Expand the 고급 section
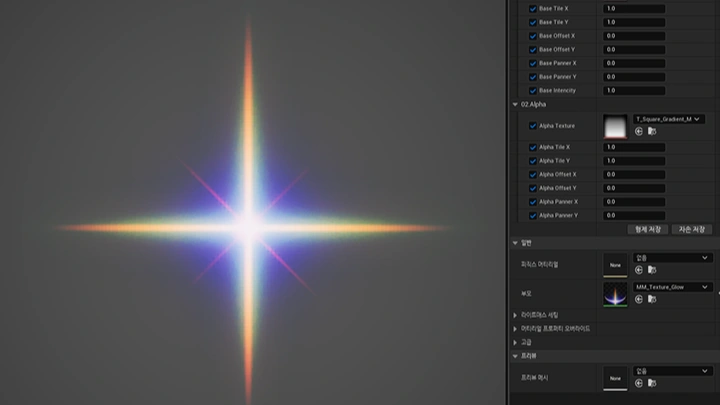The height and width of the screenshot is (405, 720). (x=516, y=342)
